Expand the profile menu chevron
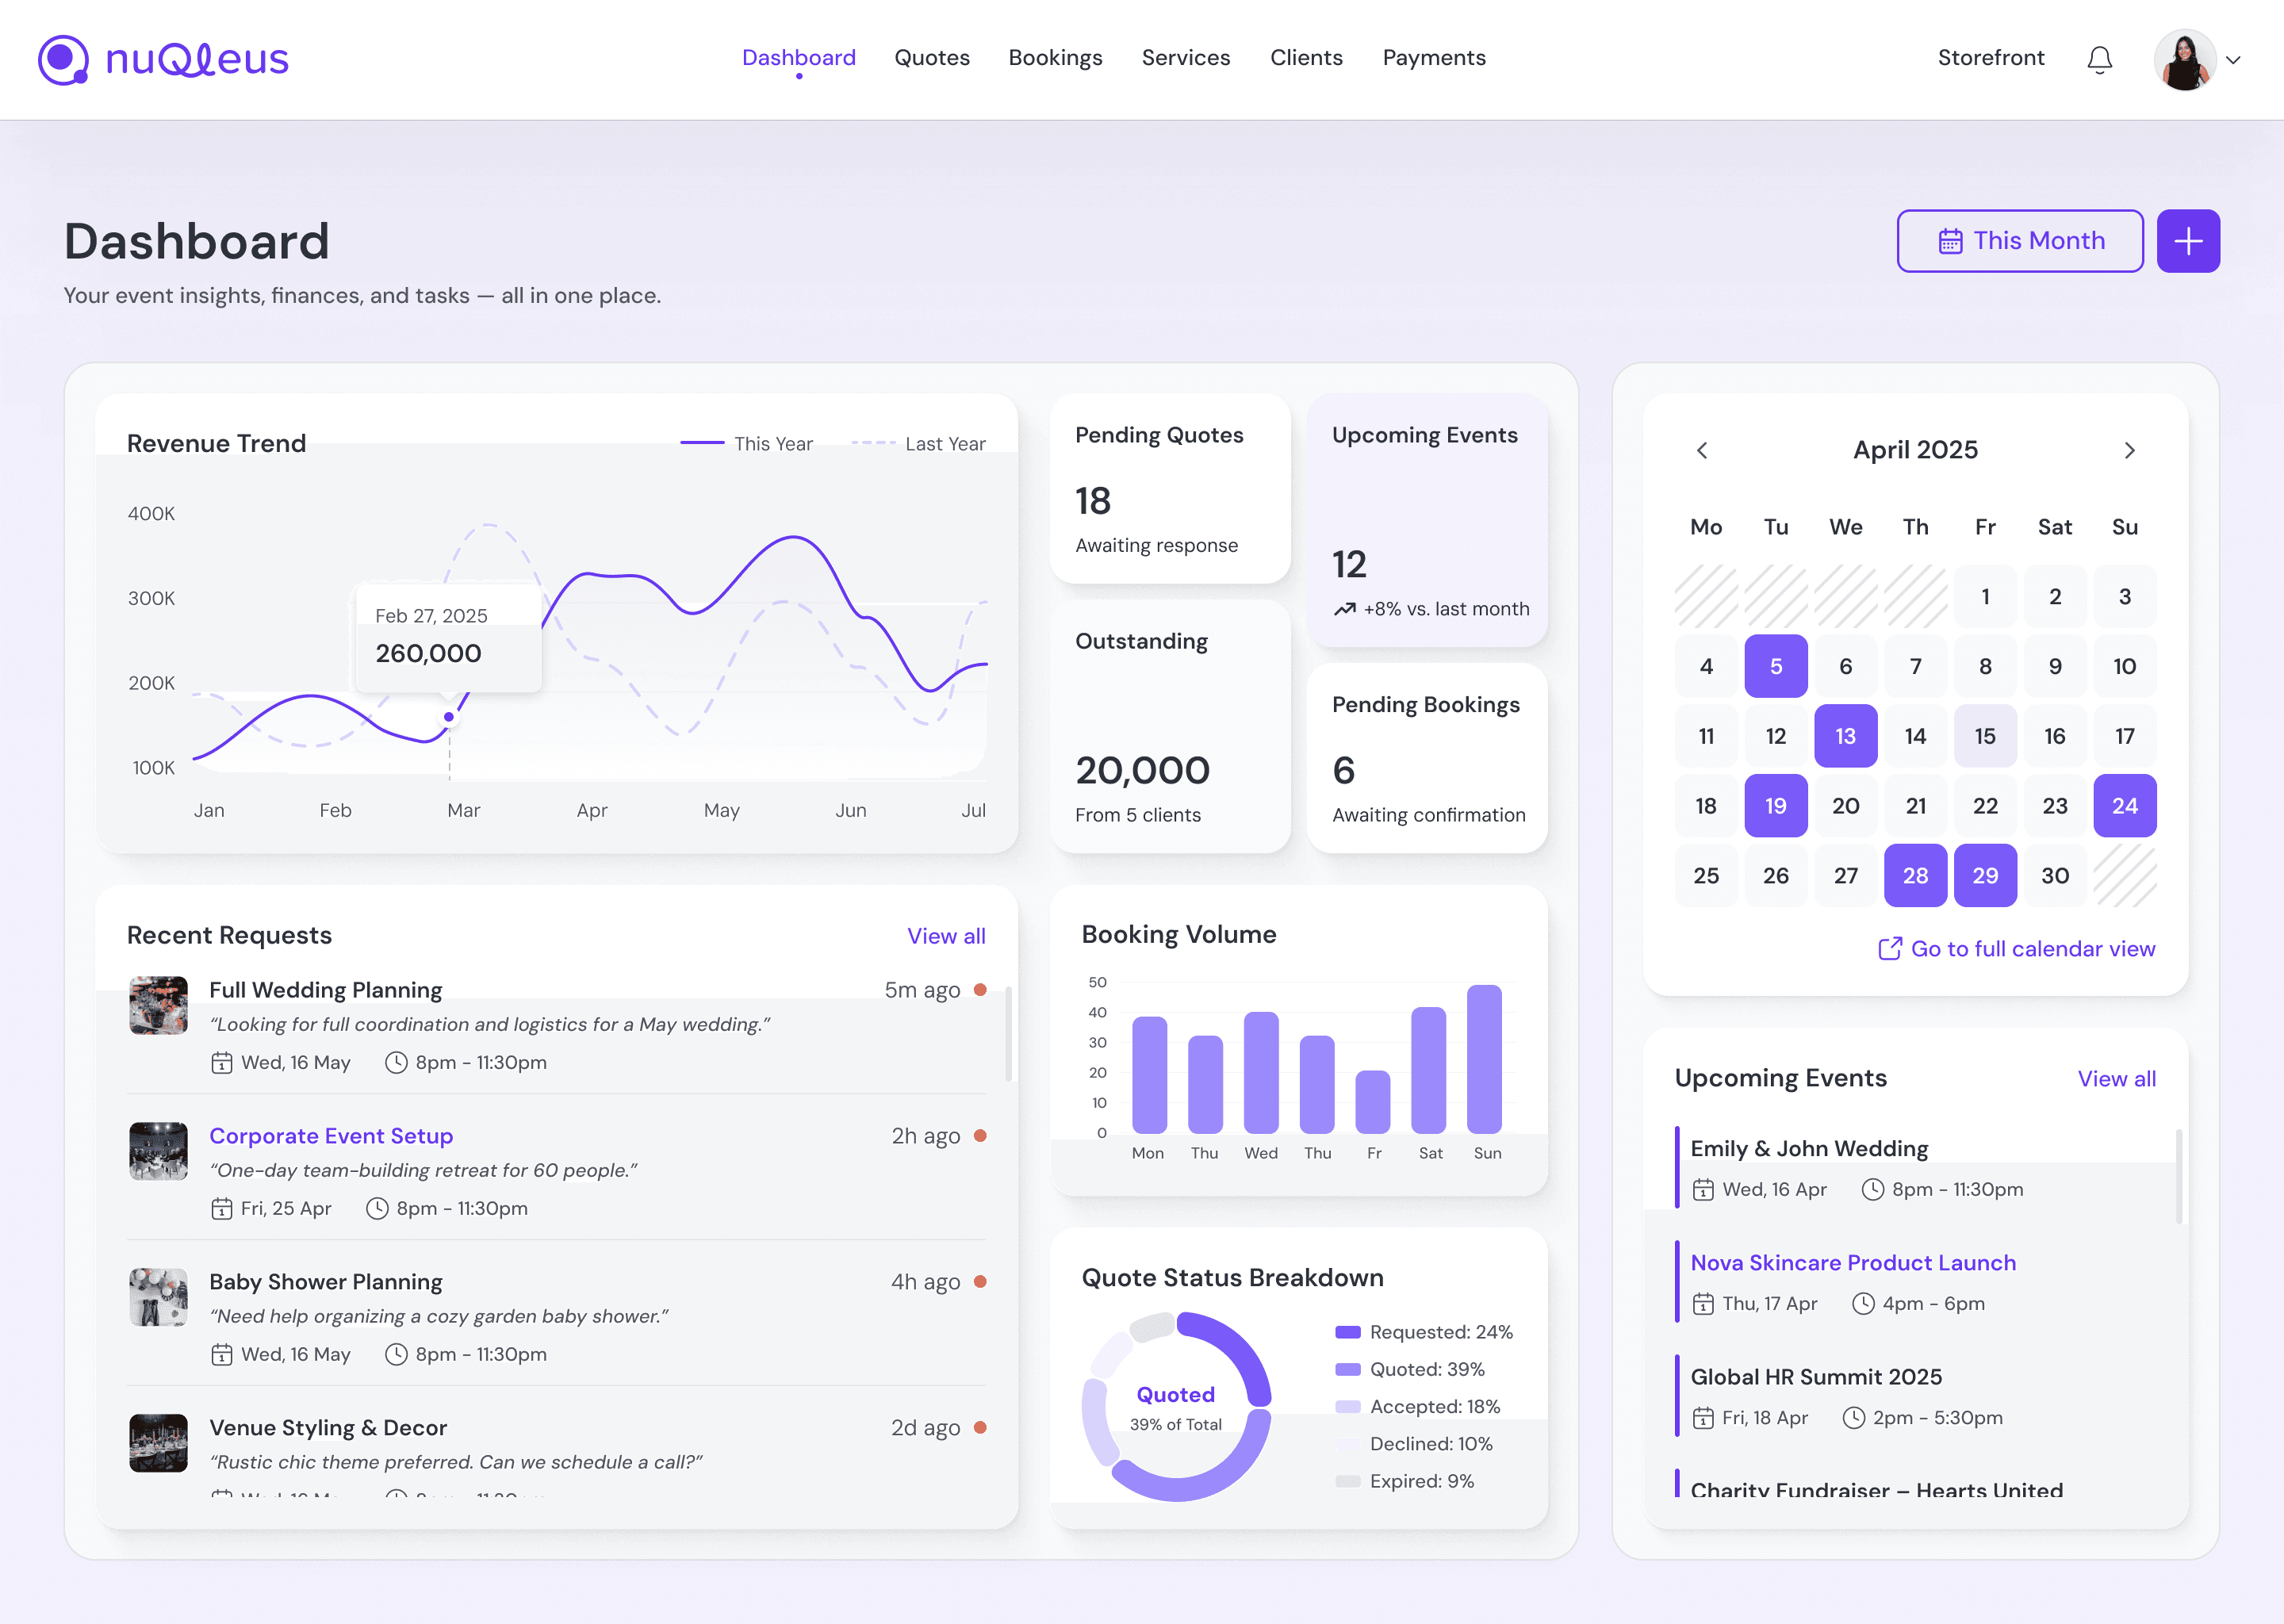The width and height of the screenshot is (2284, 1624). [x=2233, y=60]
